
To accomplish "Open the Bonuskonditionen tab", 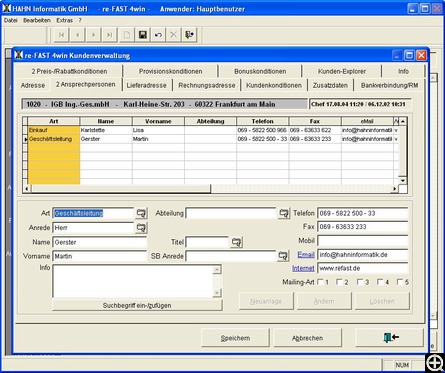I will click(x=260, y=71).
